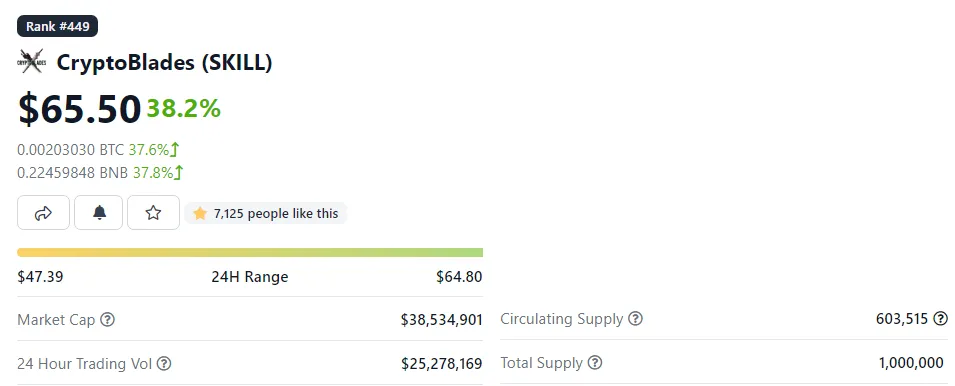The image size is (955, 386).
Task: Click the CryptoBlades logo icon
Action: pos(32,62)
